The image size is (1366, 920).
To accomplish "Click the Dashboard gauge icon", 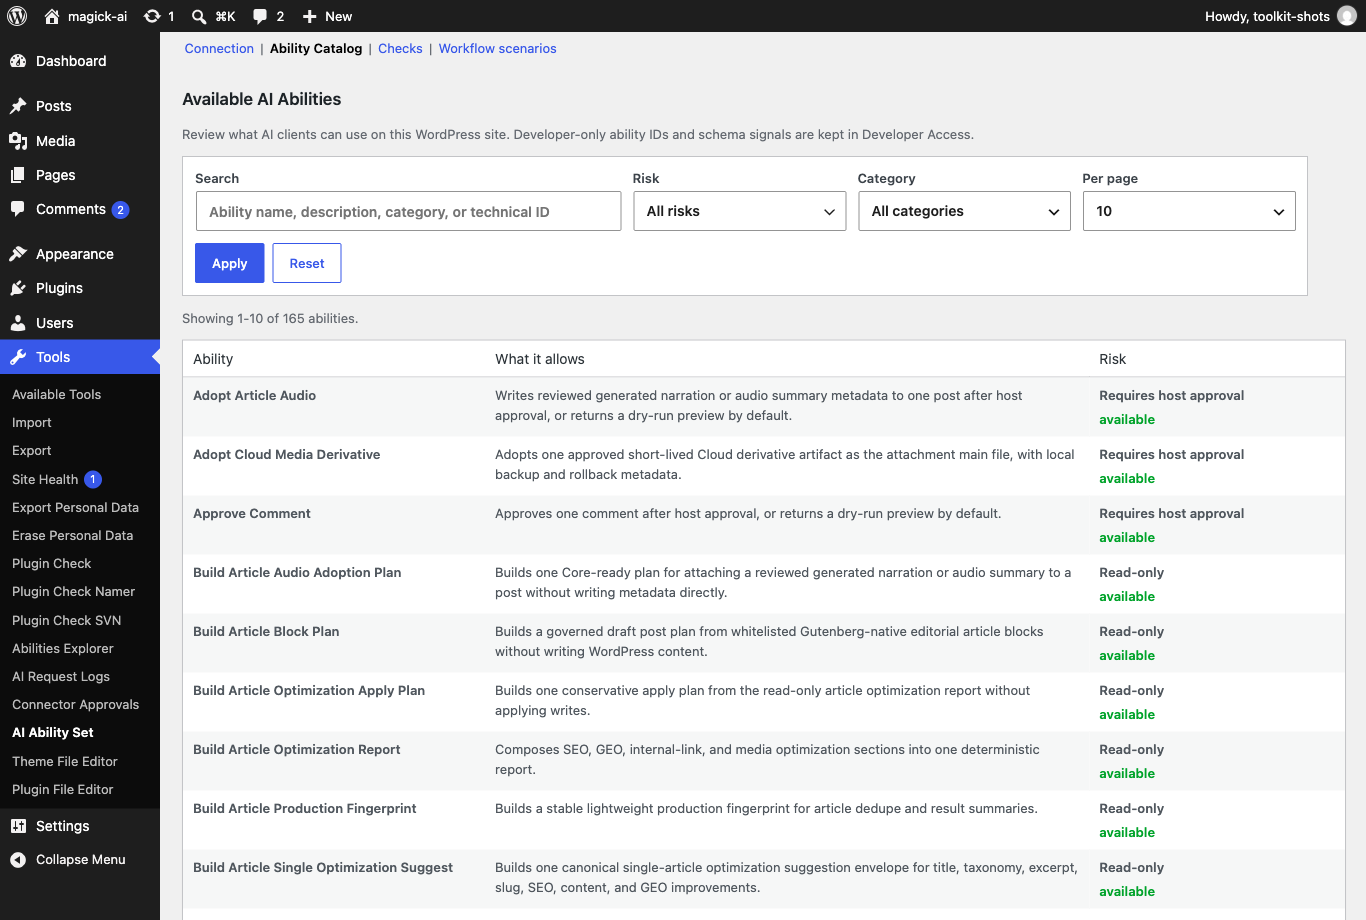I will click(x=18, y=61).
